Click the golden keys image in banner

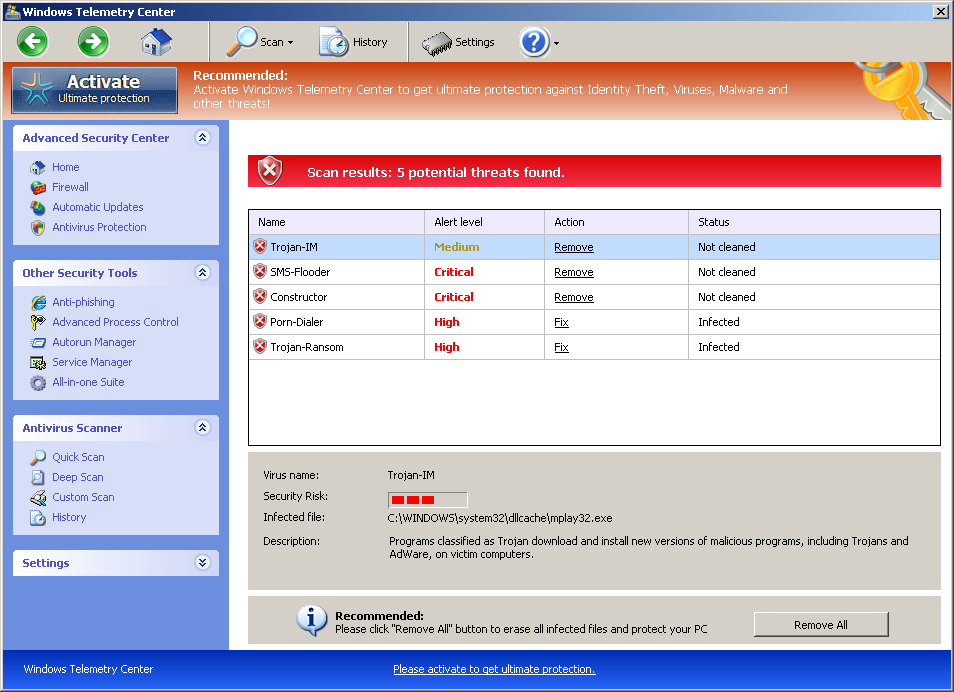(905, 90)
